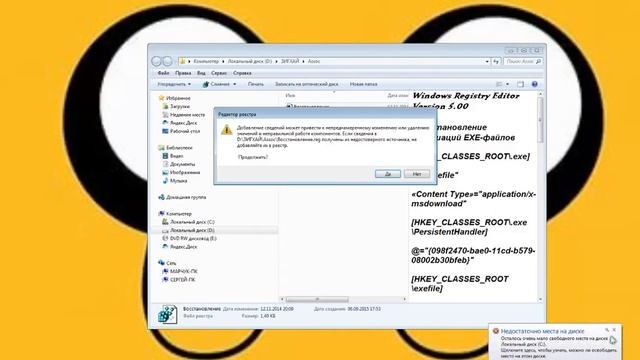This screenshot has height=360, width=640.
Task: Select Яндекс.Диск under Компьютер
Action: pos(183,247)
